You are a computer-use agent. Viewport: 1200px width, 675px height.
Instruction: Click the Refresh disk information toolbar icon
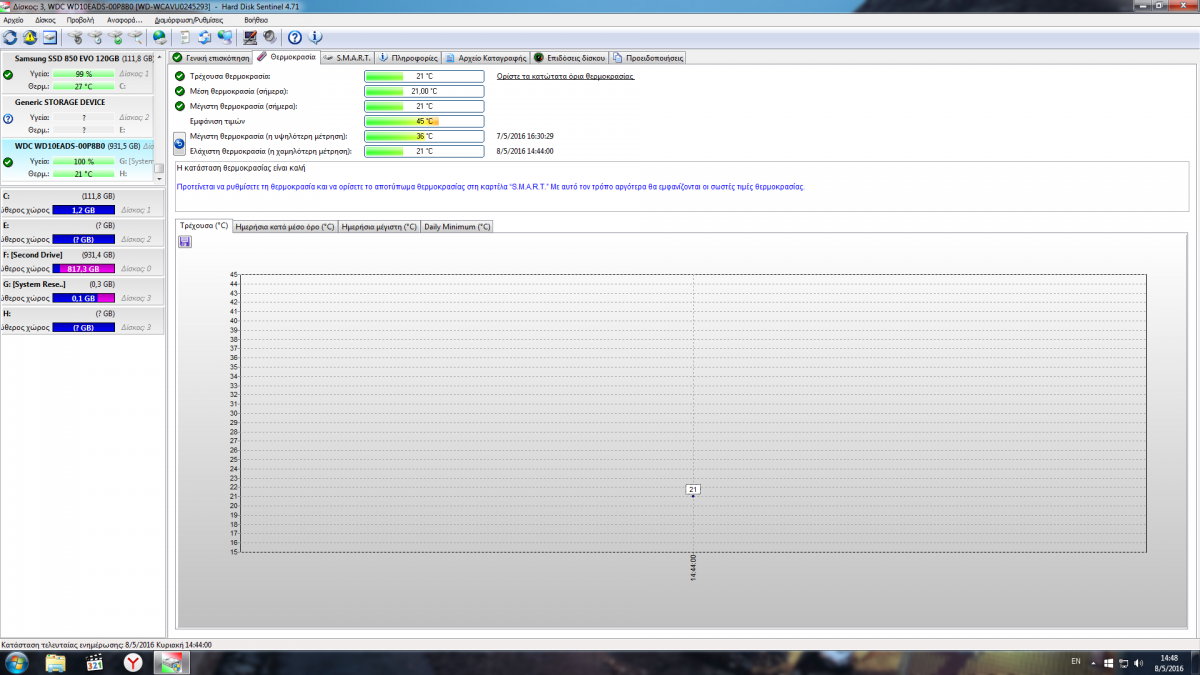tap(10, 37)
